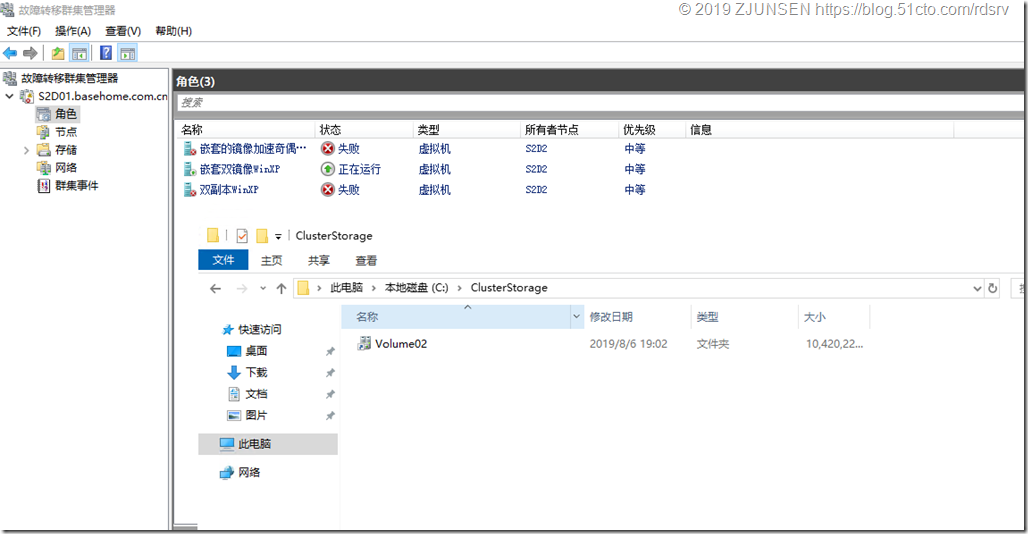Screen dimensions: 1028x534
Task: Sort files by 修改日期 column
Action: [637, 317]
